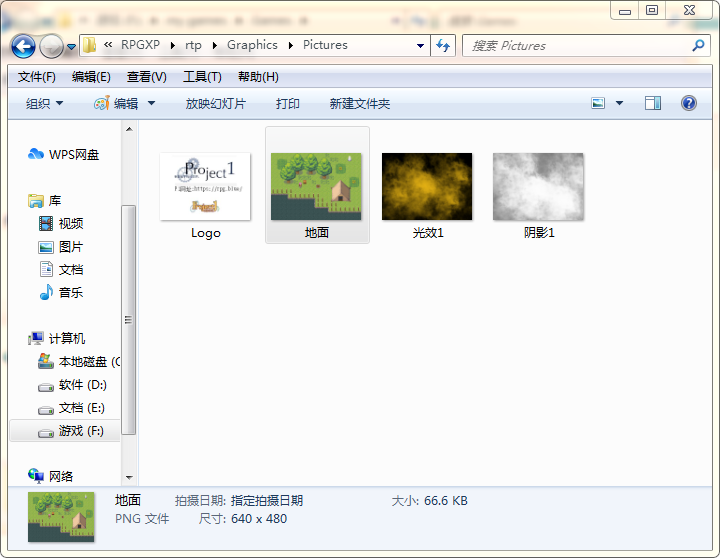Open the 帮助(H) menu
Screen dimensions: 720x558
click(258, 77)
